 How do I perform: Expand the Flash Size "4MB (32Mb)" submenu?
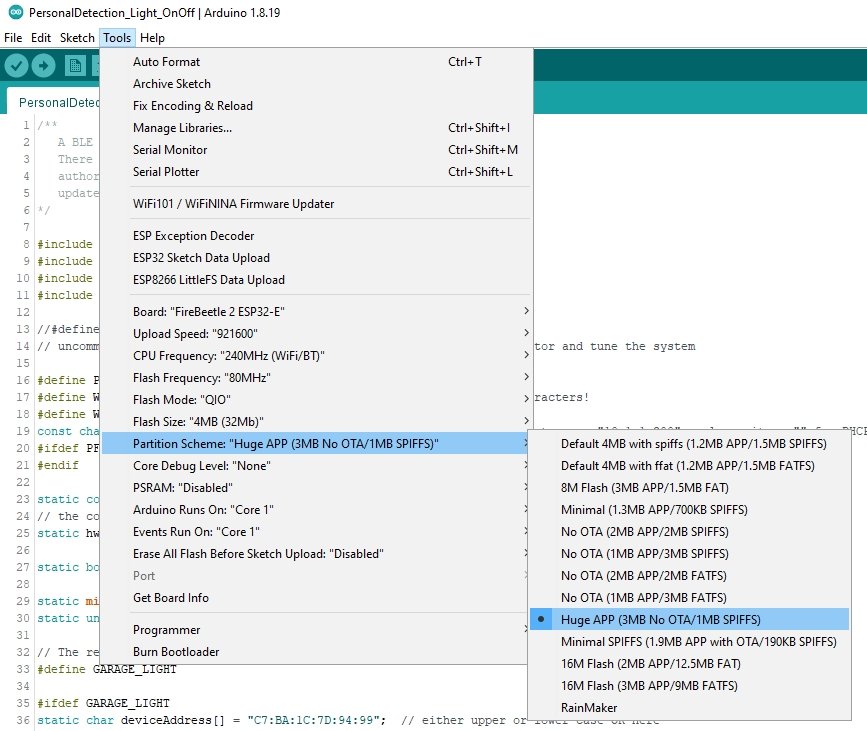click(x=316, y=422)
